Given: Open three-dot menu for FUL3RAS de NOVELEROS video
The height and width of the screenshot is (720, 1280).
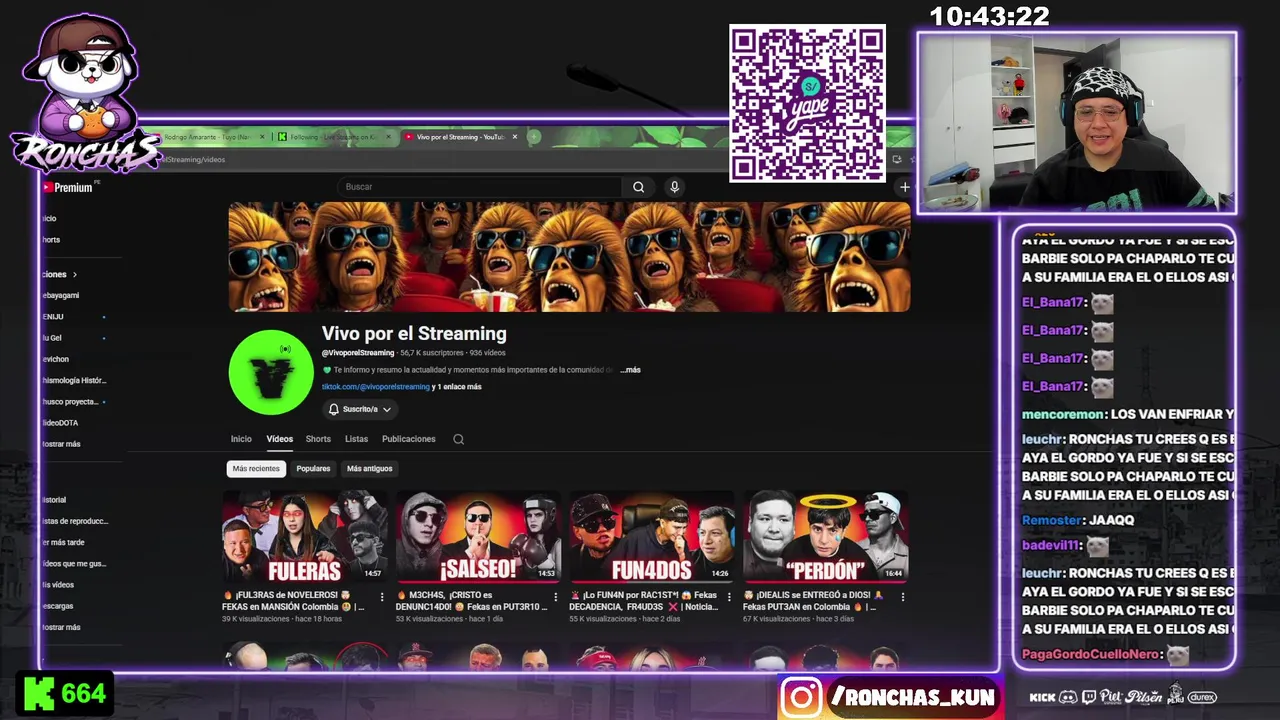Looking at the screenshot, I should pos(381,597).
